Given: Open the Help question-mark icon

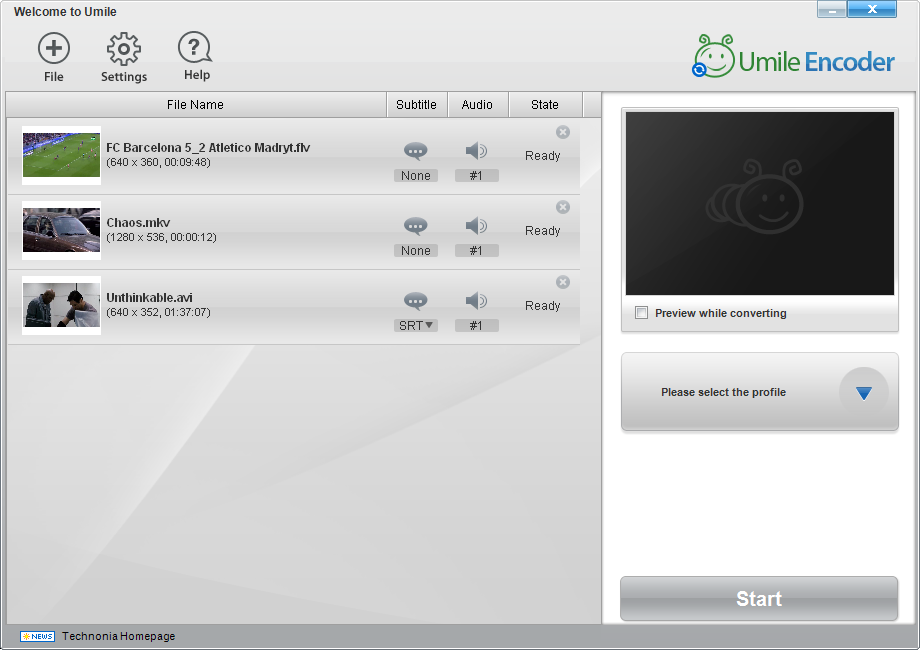Looking at the screenshot, I should click(195, 47).
